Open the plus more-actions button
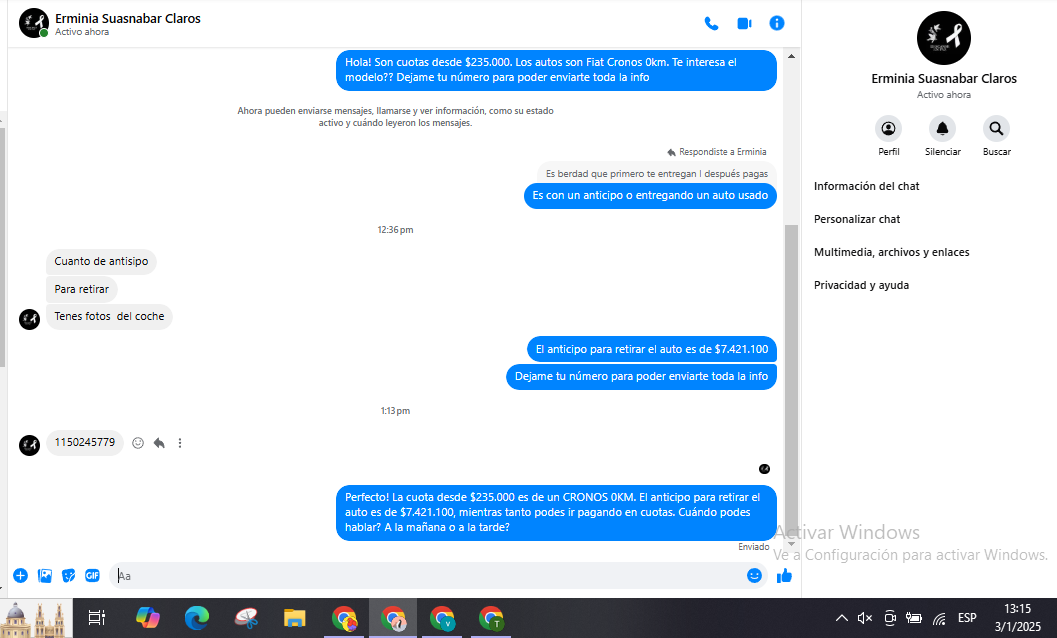This screenshot has height=638, width=1057. click(x=20, y=575)
